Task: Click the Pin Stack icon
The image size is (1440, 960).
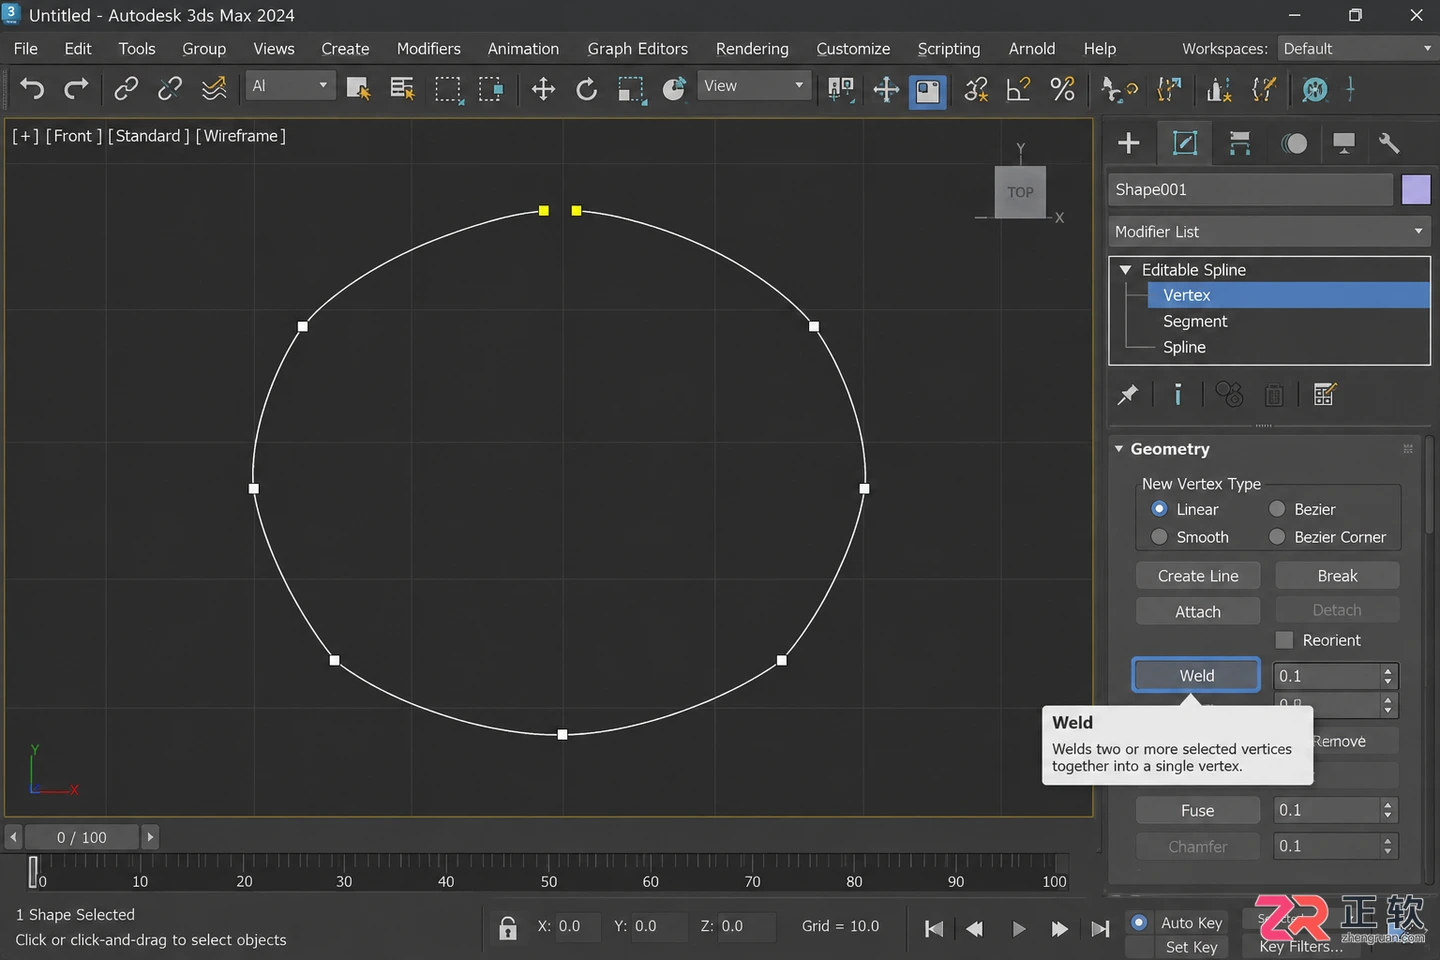Action: [x=1128, y=395]
